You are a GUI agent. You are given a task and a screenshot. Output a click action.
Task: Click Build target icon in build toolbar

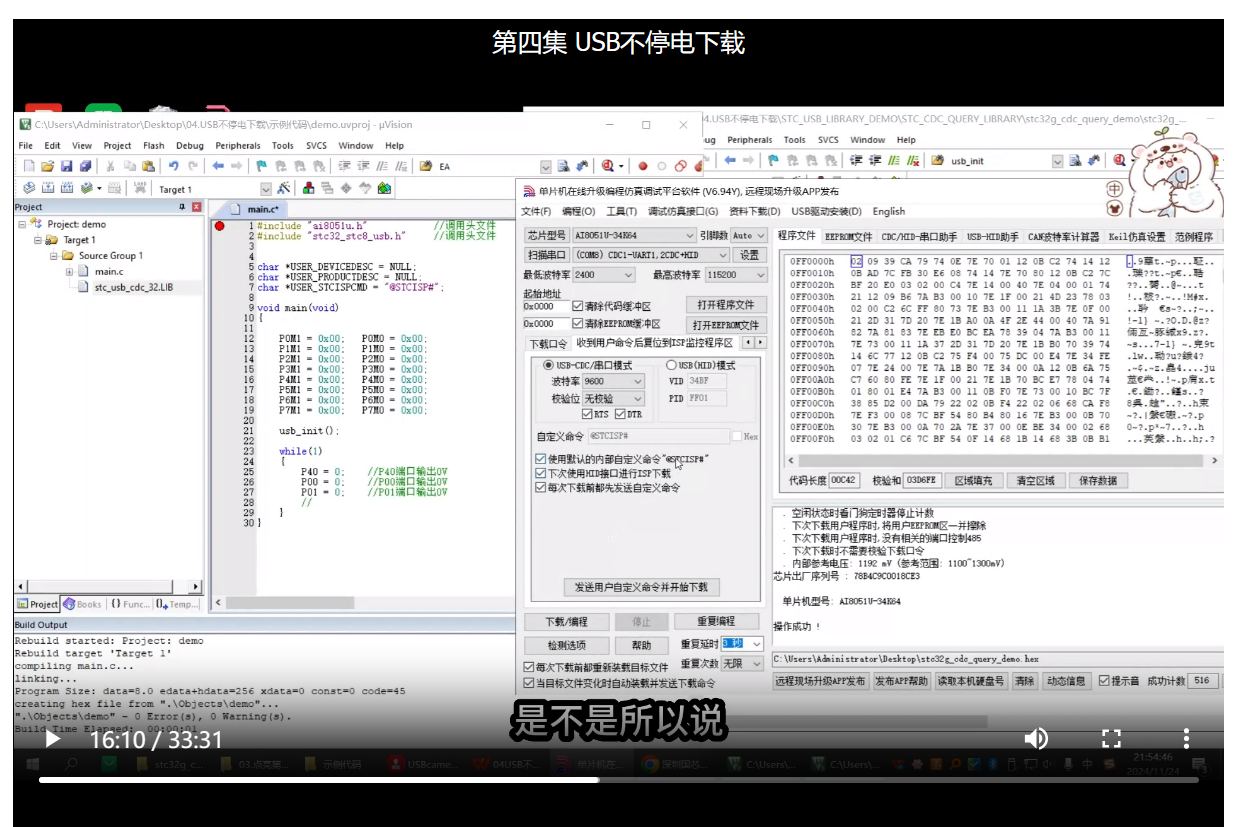[48, 188]
